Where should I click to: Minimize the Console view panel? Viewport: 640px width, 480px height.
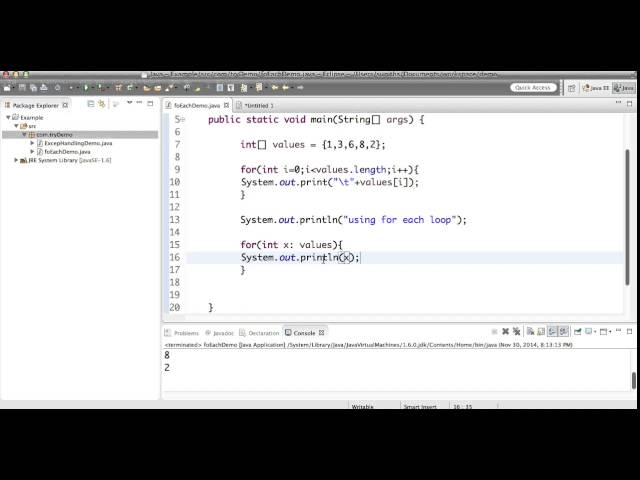tap(618, 331)
